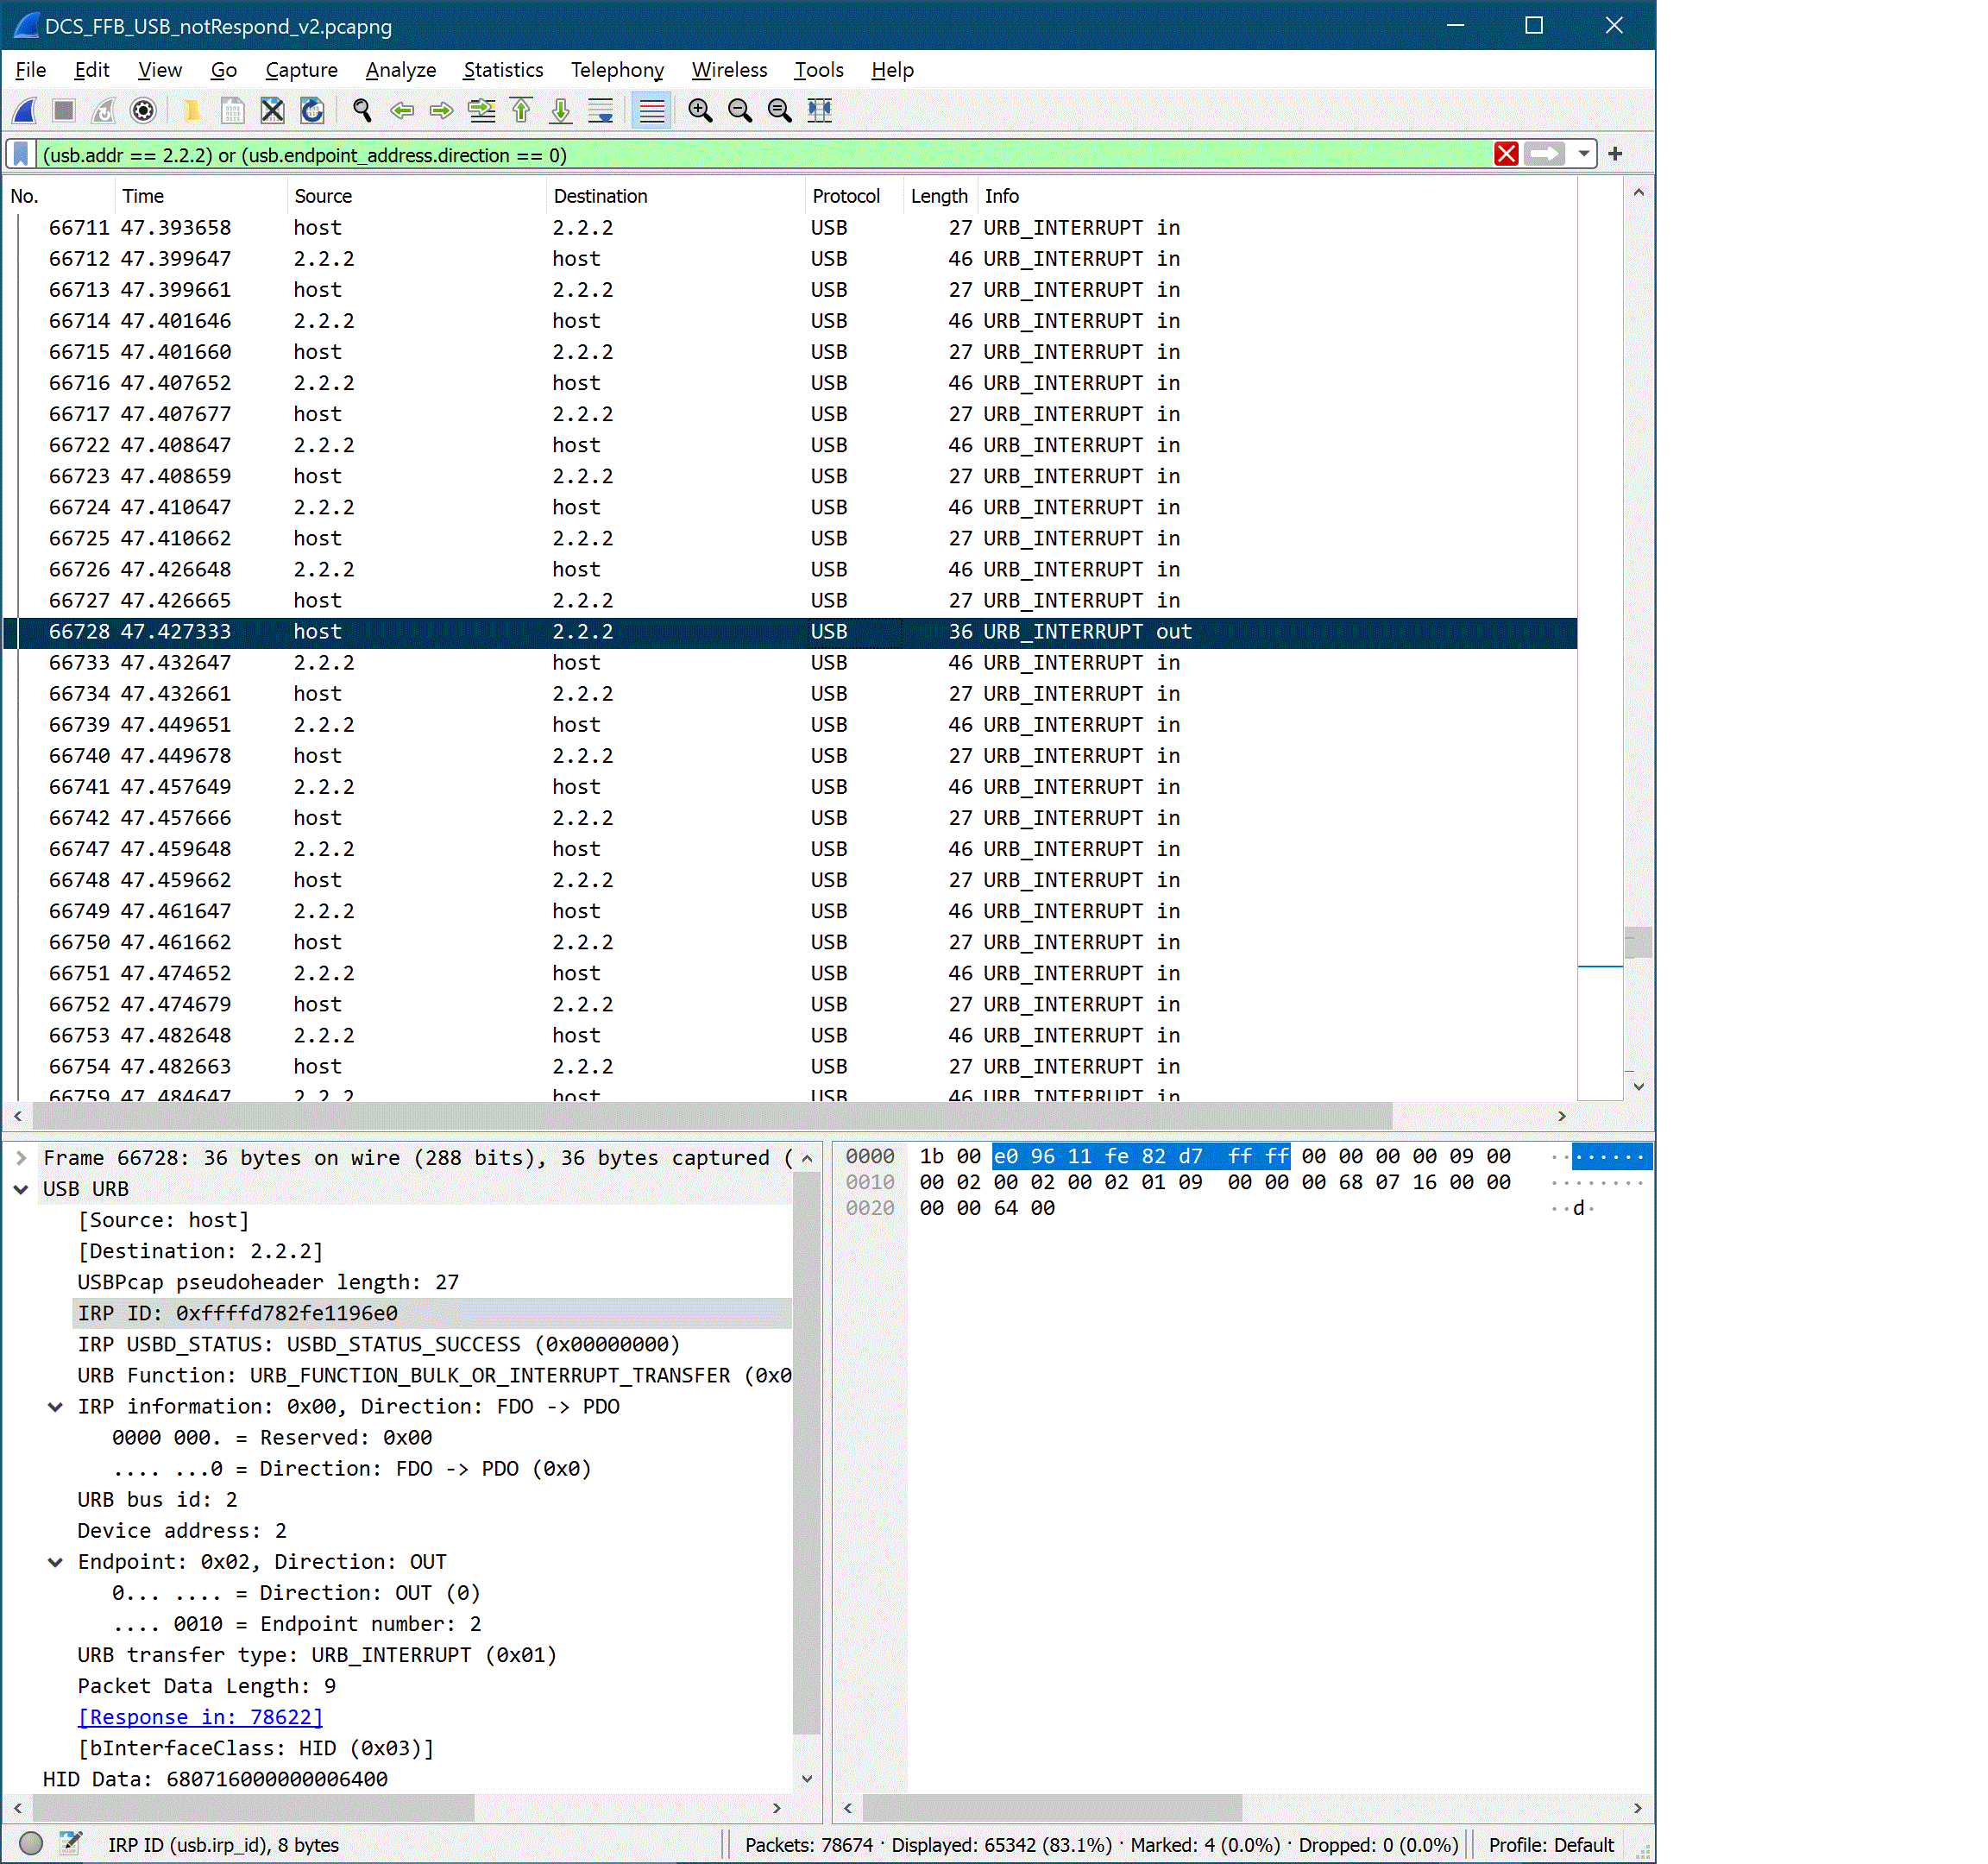This screenshot has height=1864, width=1988.
Task: Click zoom in on packet text
Action: coord(700,110)
